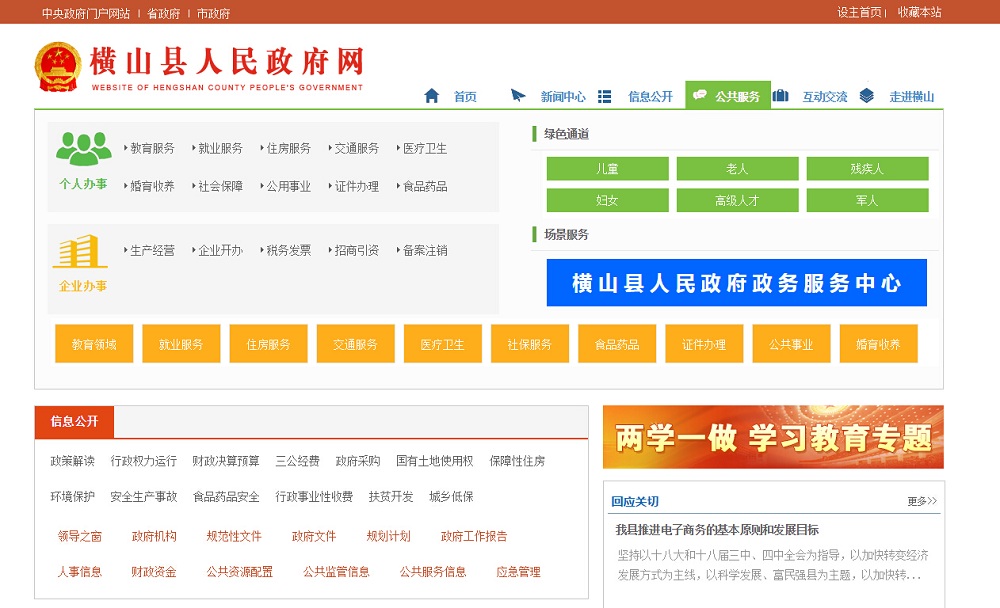
Task: Expand the 更多>> link in 回应关切
Action: tap(922, 501)
